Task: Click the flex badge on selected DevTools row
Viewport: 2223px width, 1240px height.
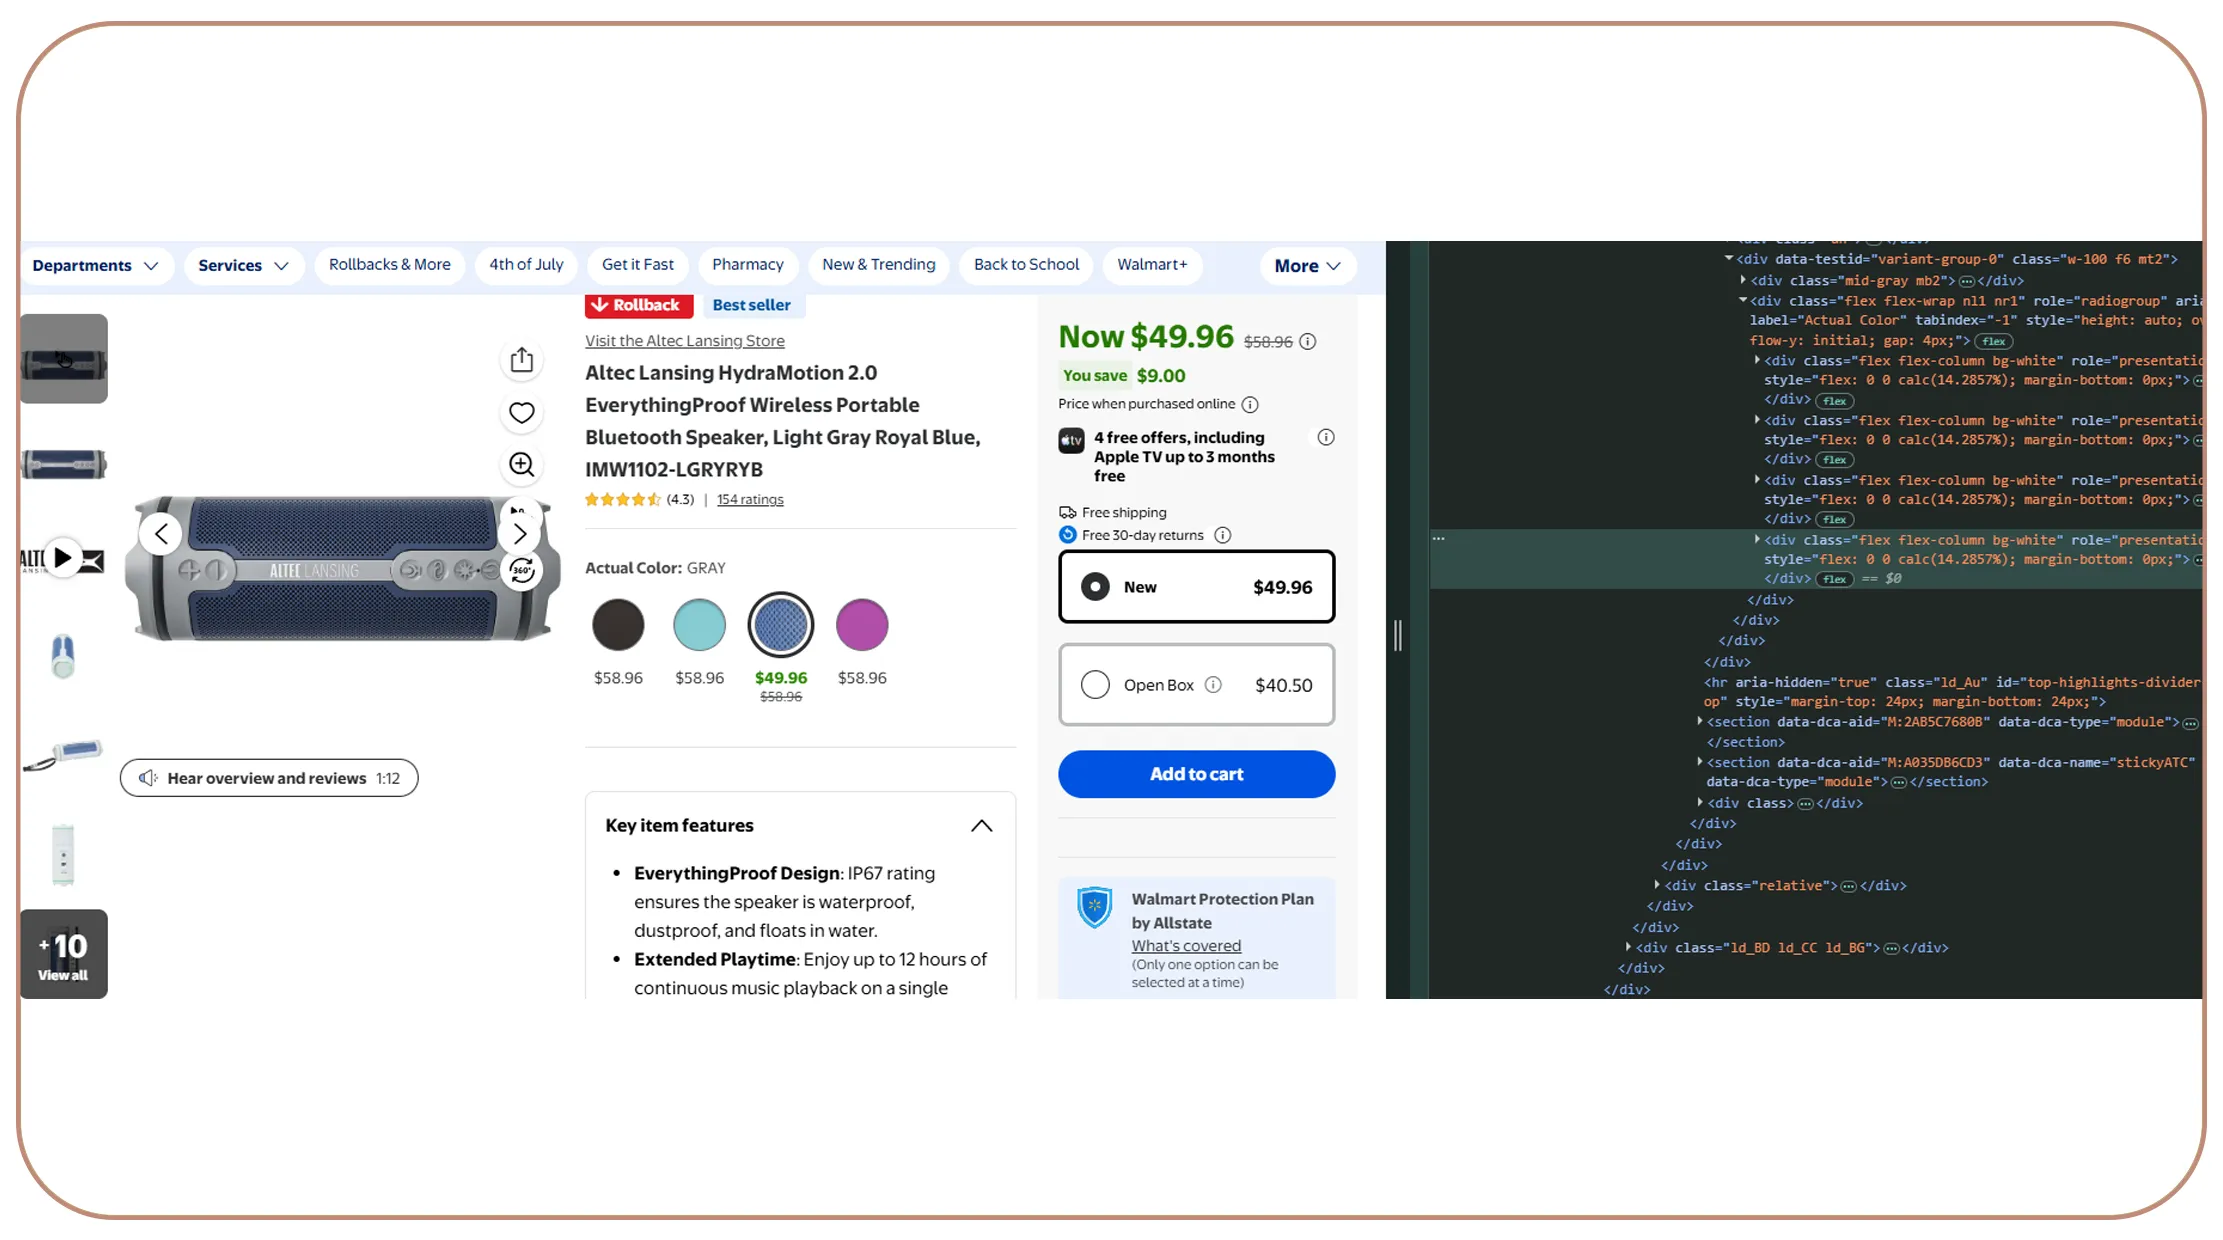Action: (1835, 579)
